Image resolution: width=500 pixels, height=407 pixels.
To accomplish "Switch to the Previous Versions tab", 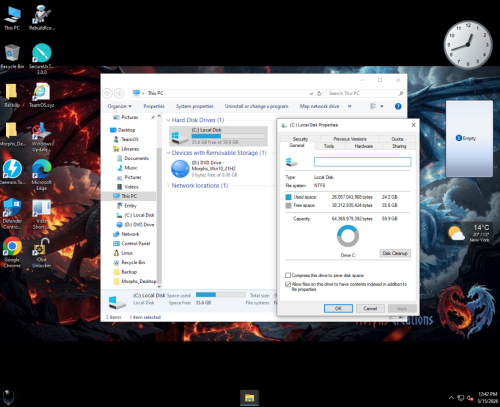I will pos(350,139).
